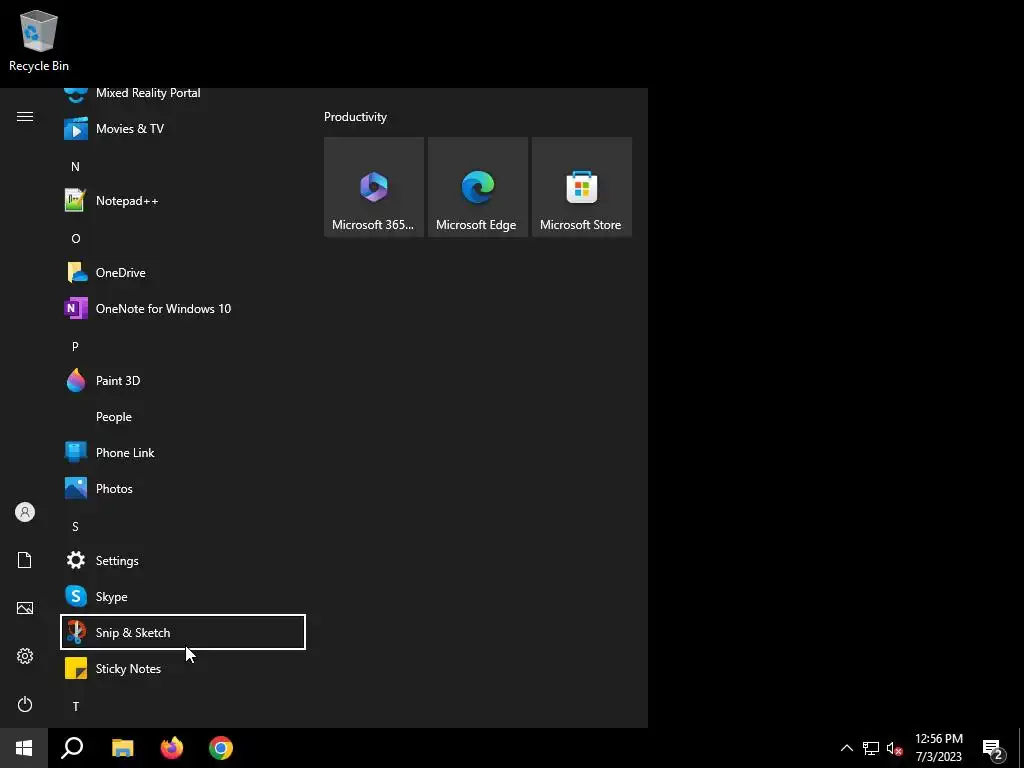
Task: Open the network status tray icon
Action: (871, 748)
